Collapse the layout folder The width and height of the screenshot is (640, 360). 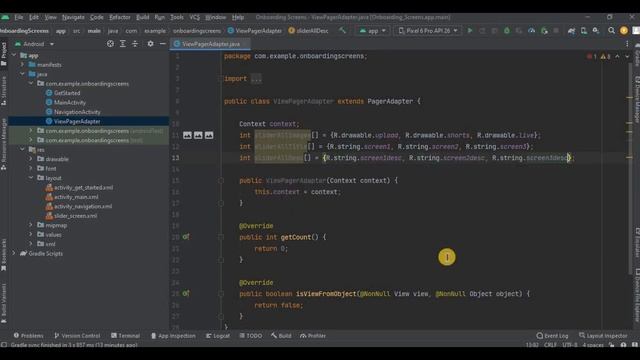click(31, 178)
